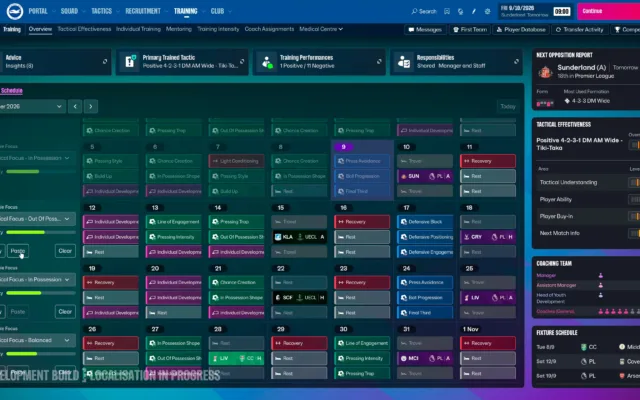
Task: Click the Responsibilities staff icon
Action: [x=404, y=62]
